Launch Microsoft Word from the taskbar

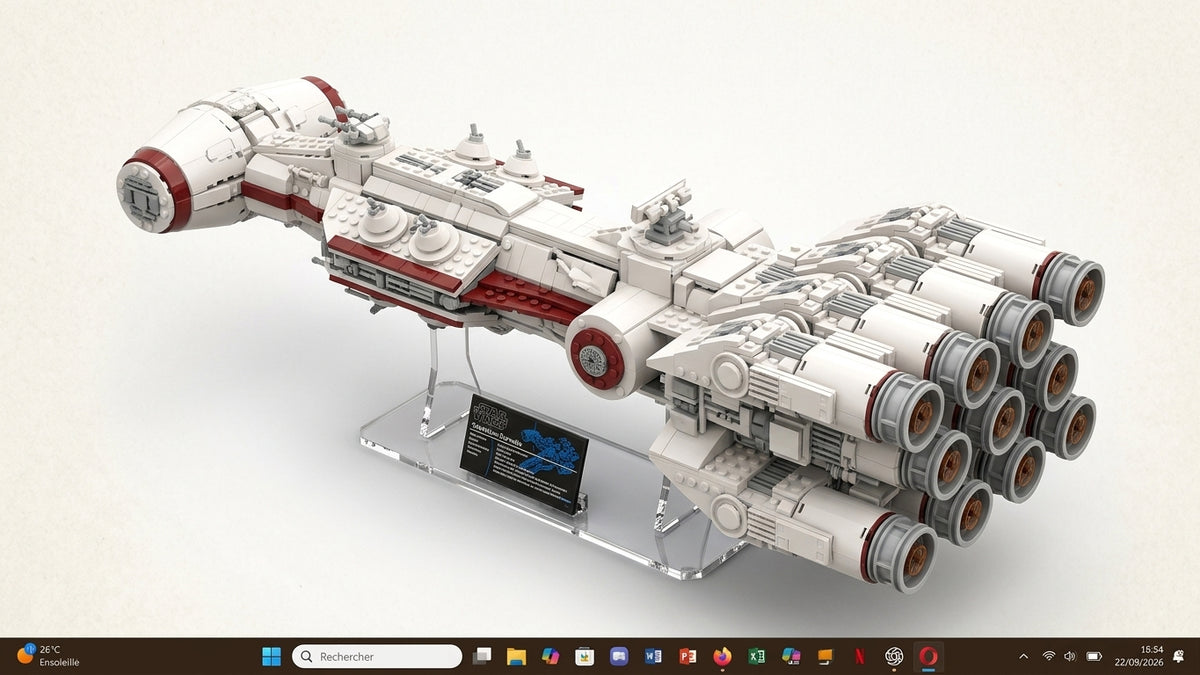pyautogui.click(x=654, y=656)
